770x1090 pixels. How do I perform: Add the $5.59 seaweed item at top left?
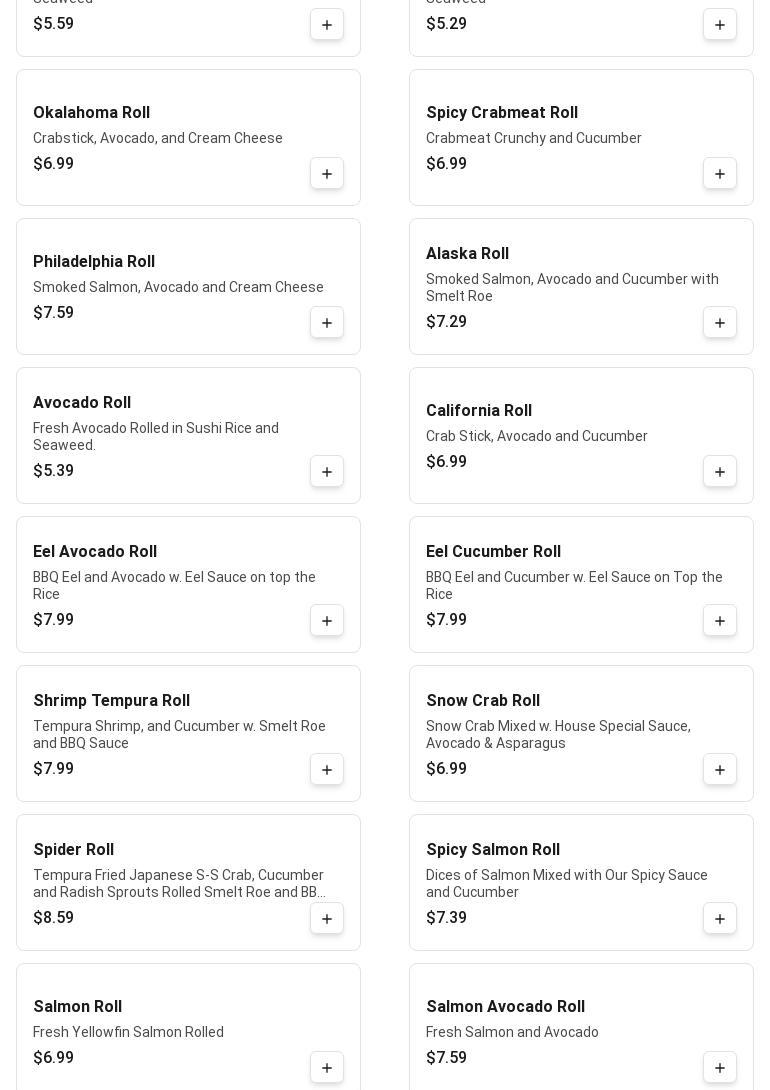[327, 25]
